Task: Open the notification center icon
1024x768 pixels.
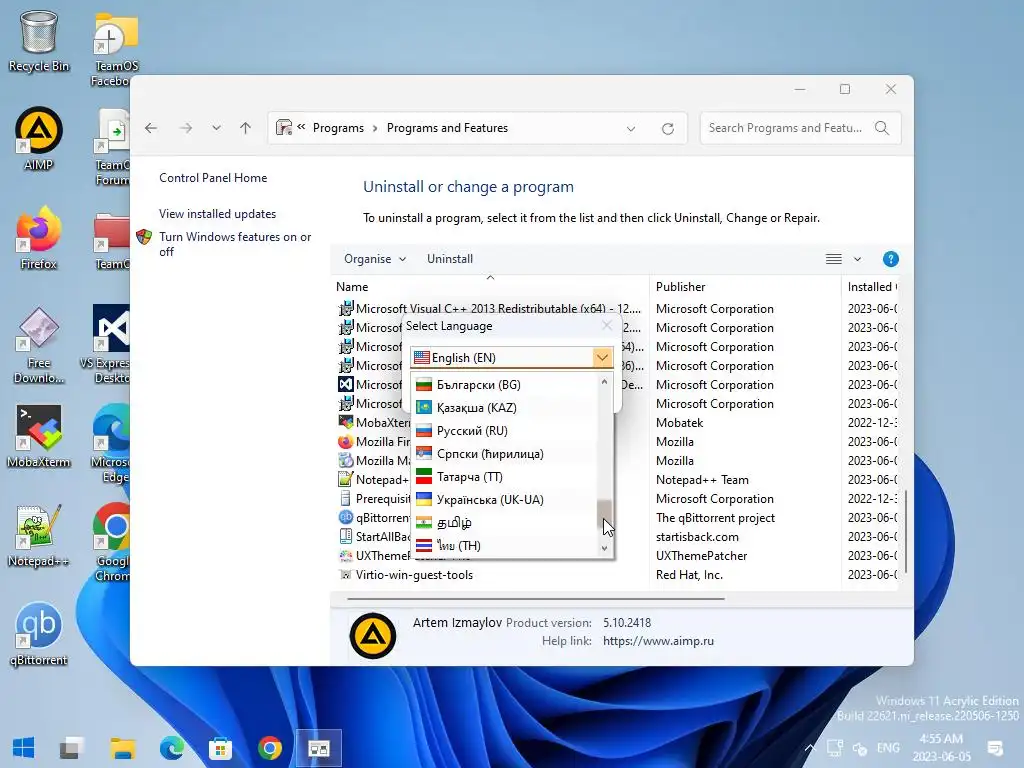Action: 995,748
